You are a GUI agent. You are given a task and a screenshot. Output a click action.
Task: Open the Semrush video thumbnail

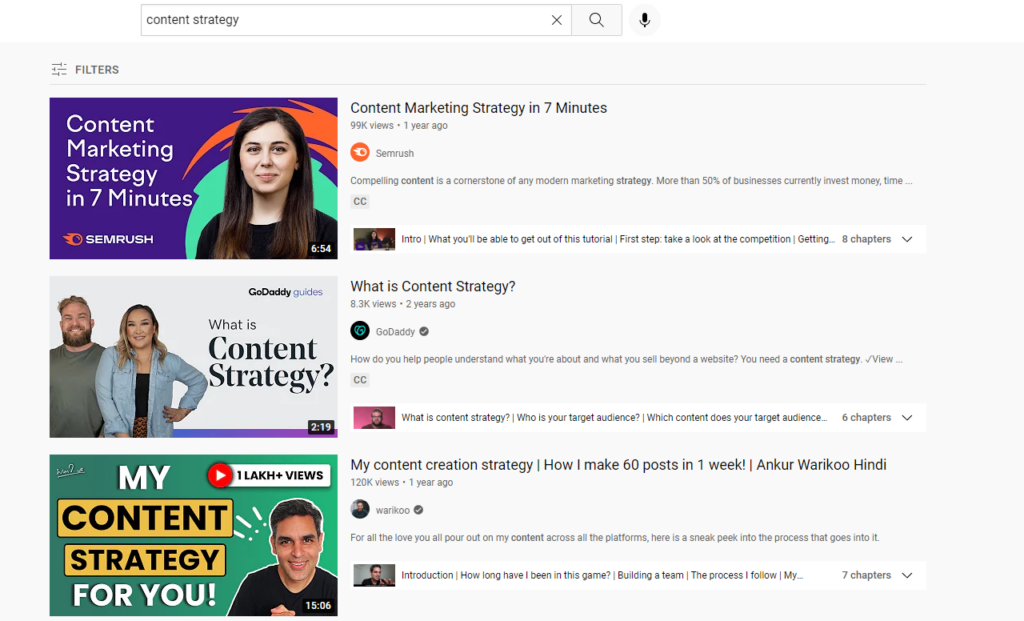(193, 178)
